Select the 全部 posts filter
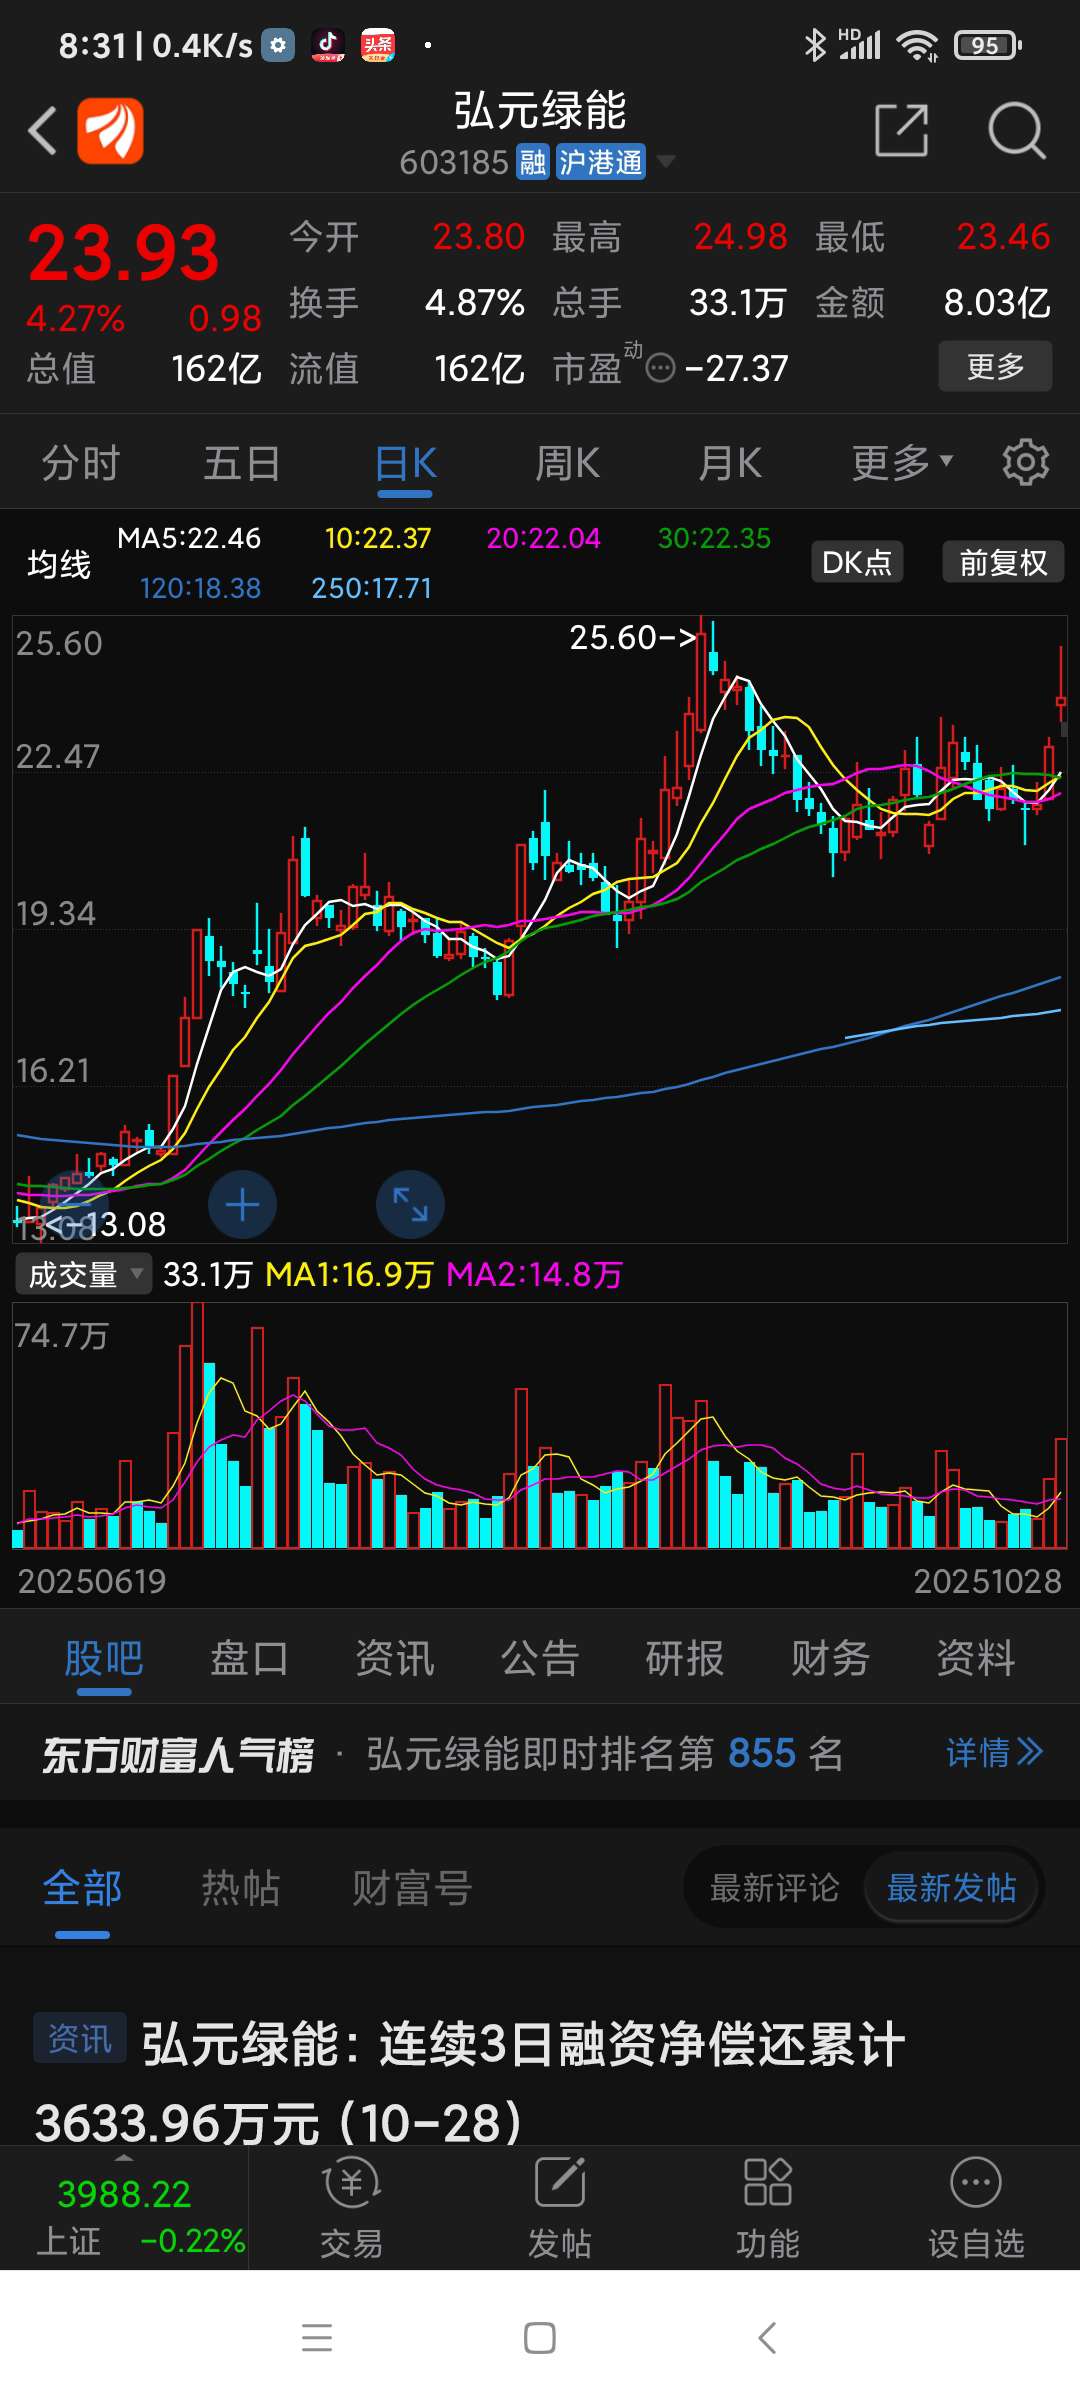 pos(82,1888)
